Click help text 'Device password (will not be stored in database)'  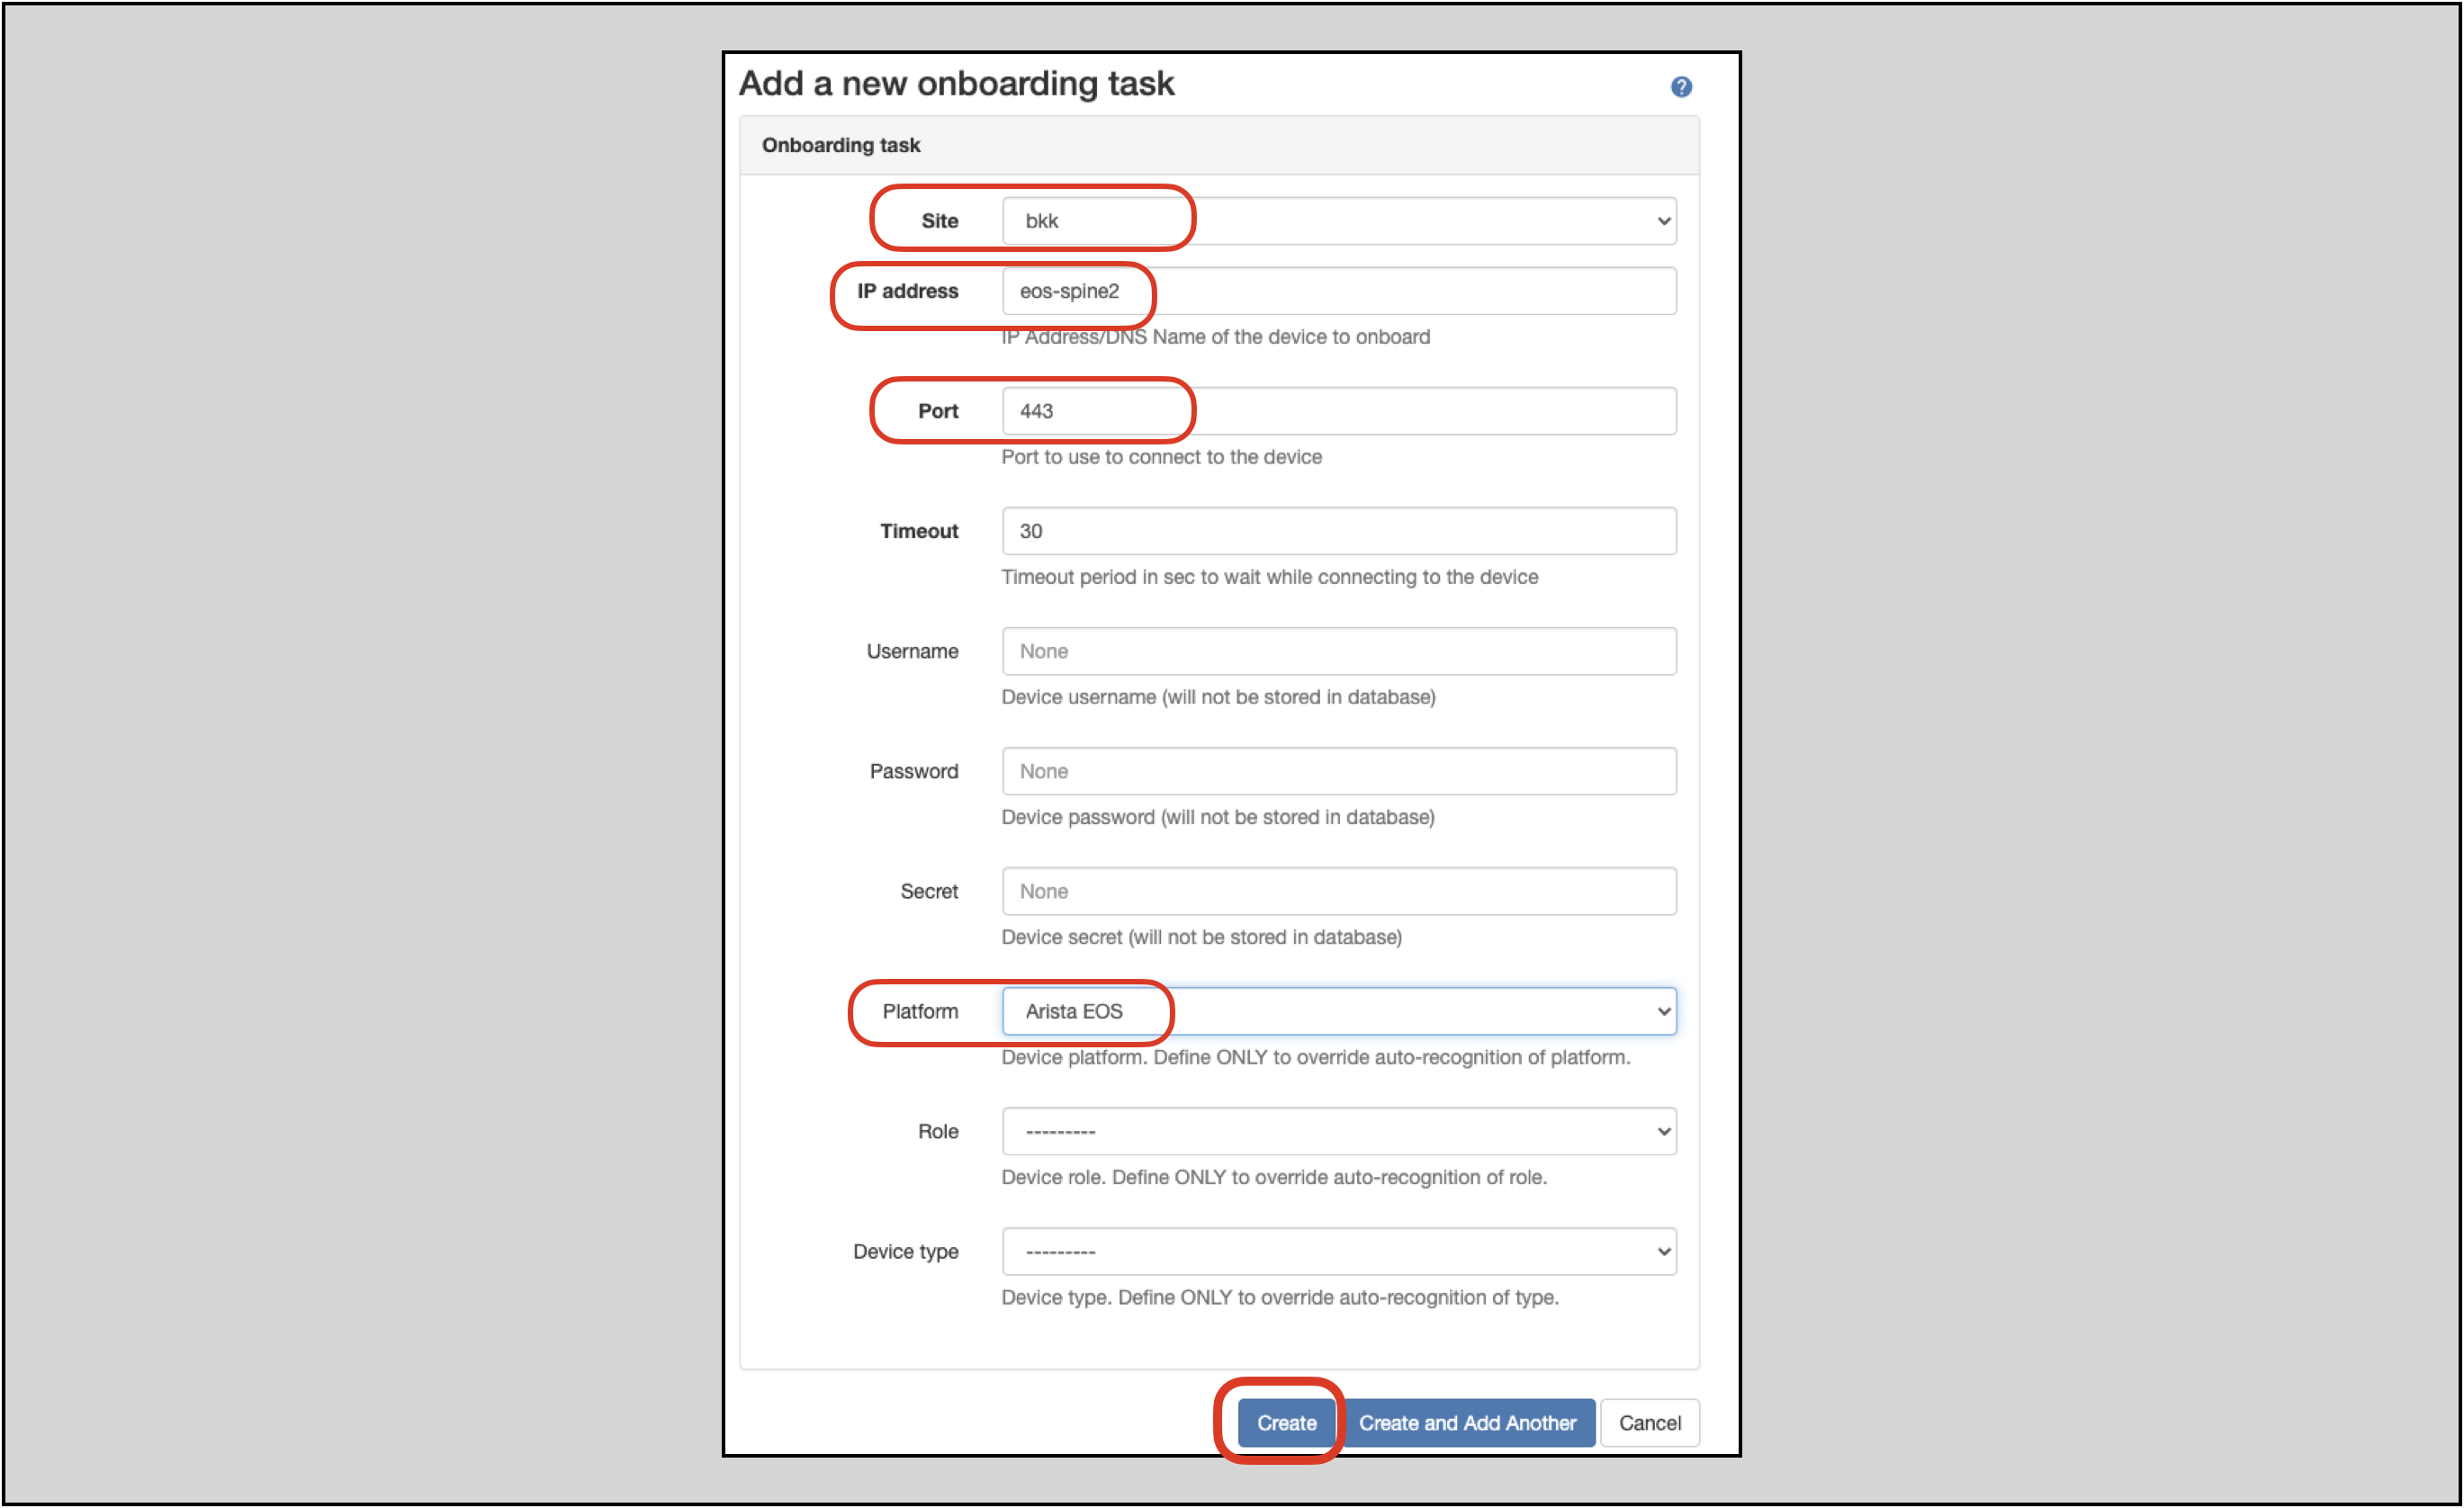click(x=1218, y=817)
